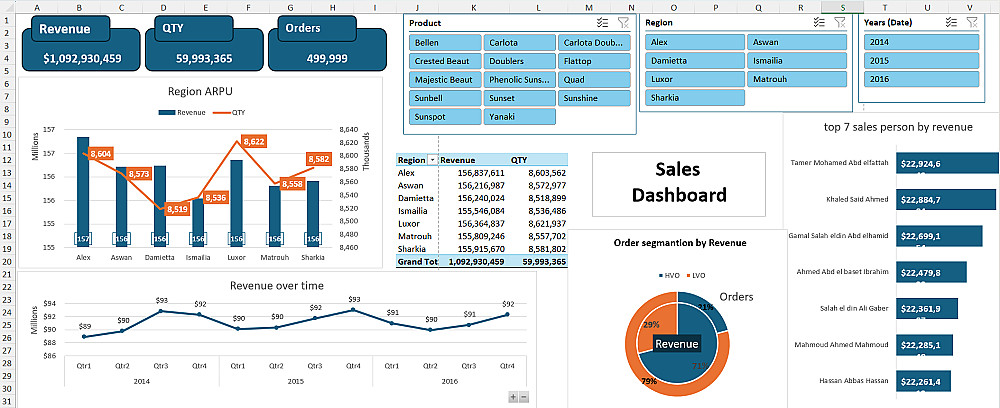Viewport: 1000px width, 408px height.
Task: Filter by product Flattop
Action: click(x=594, y=61)
